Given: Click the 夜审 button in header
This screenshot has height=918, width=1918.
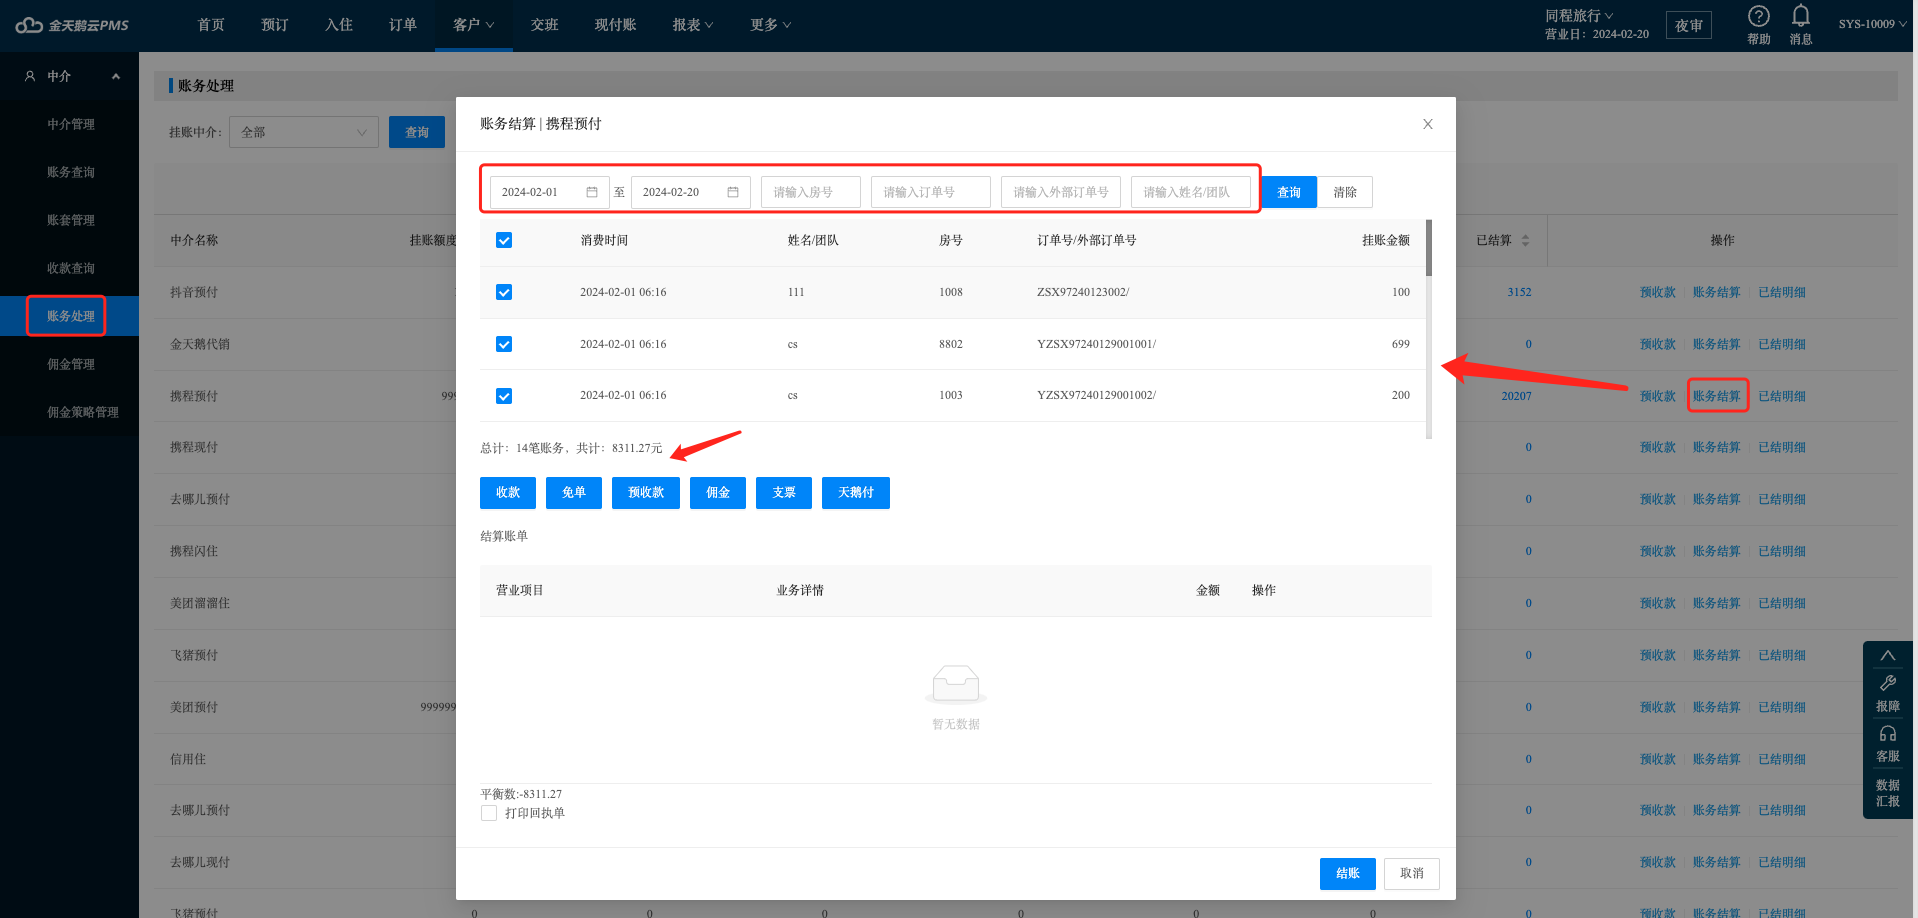Looking at the screenshot, I should 1689,25.
